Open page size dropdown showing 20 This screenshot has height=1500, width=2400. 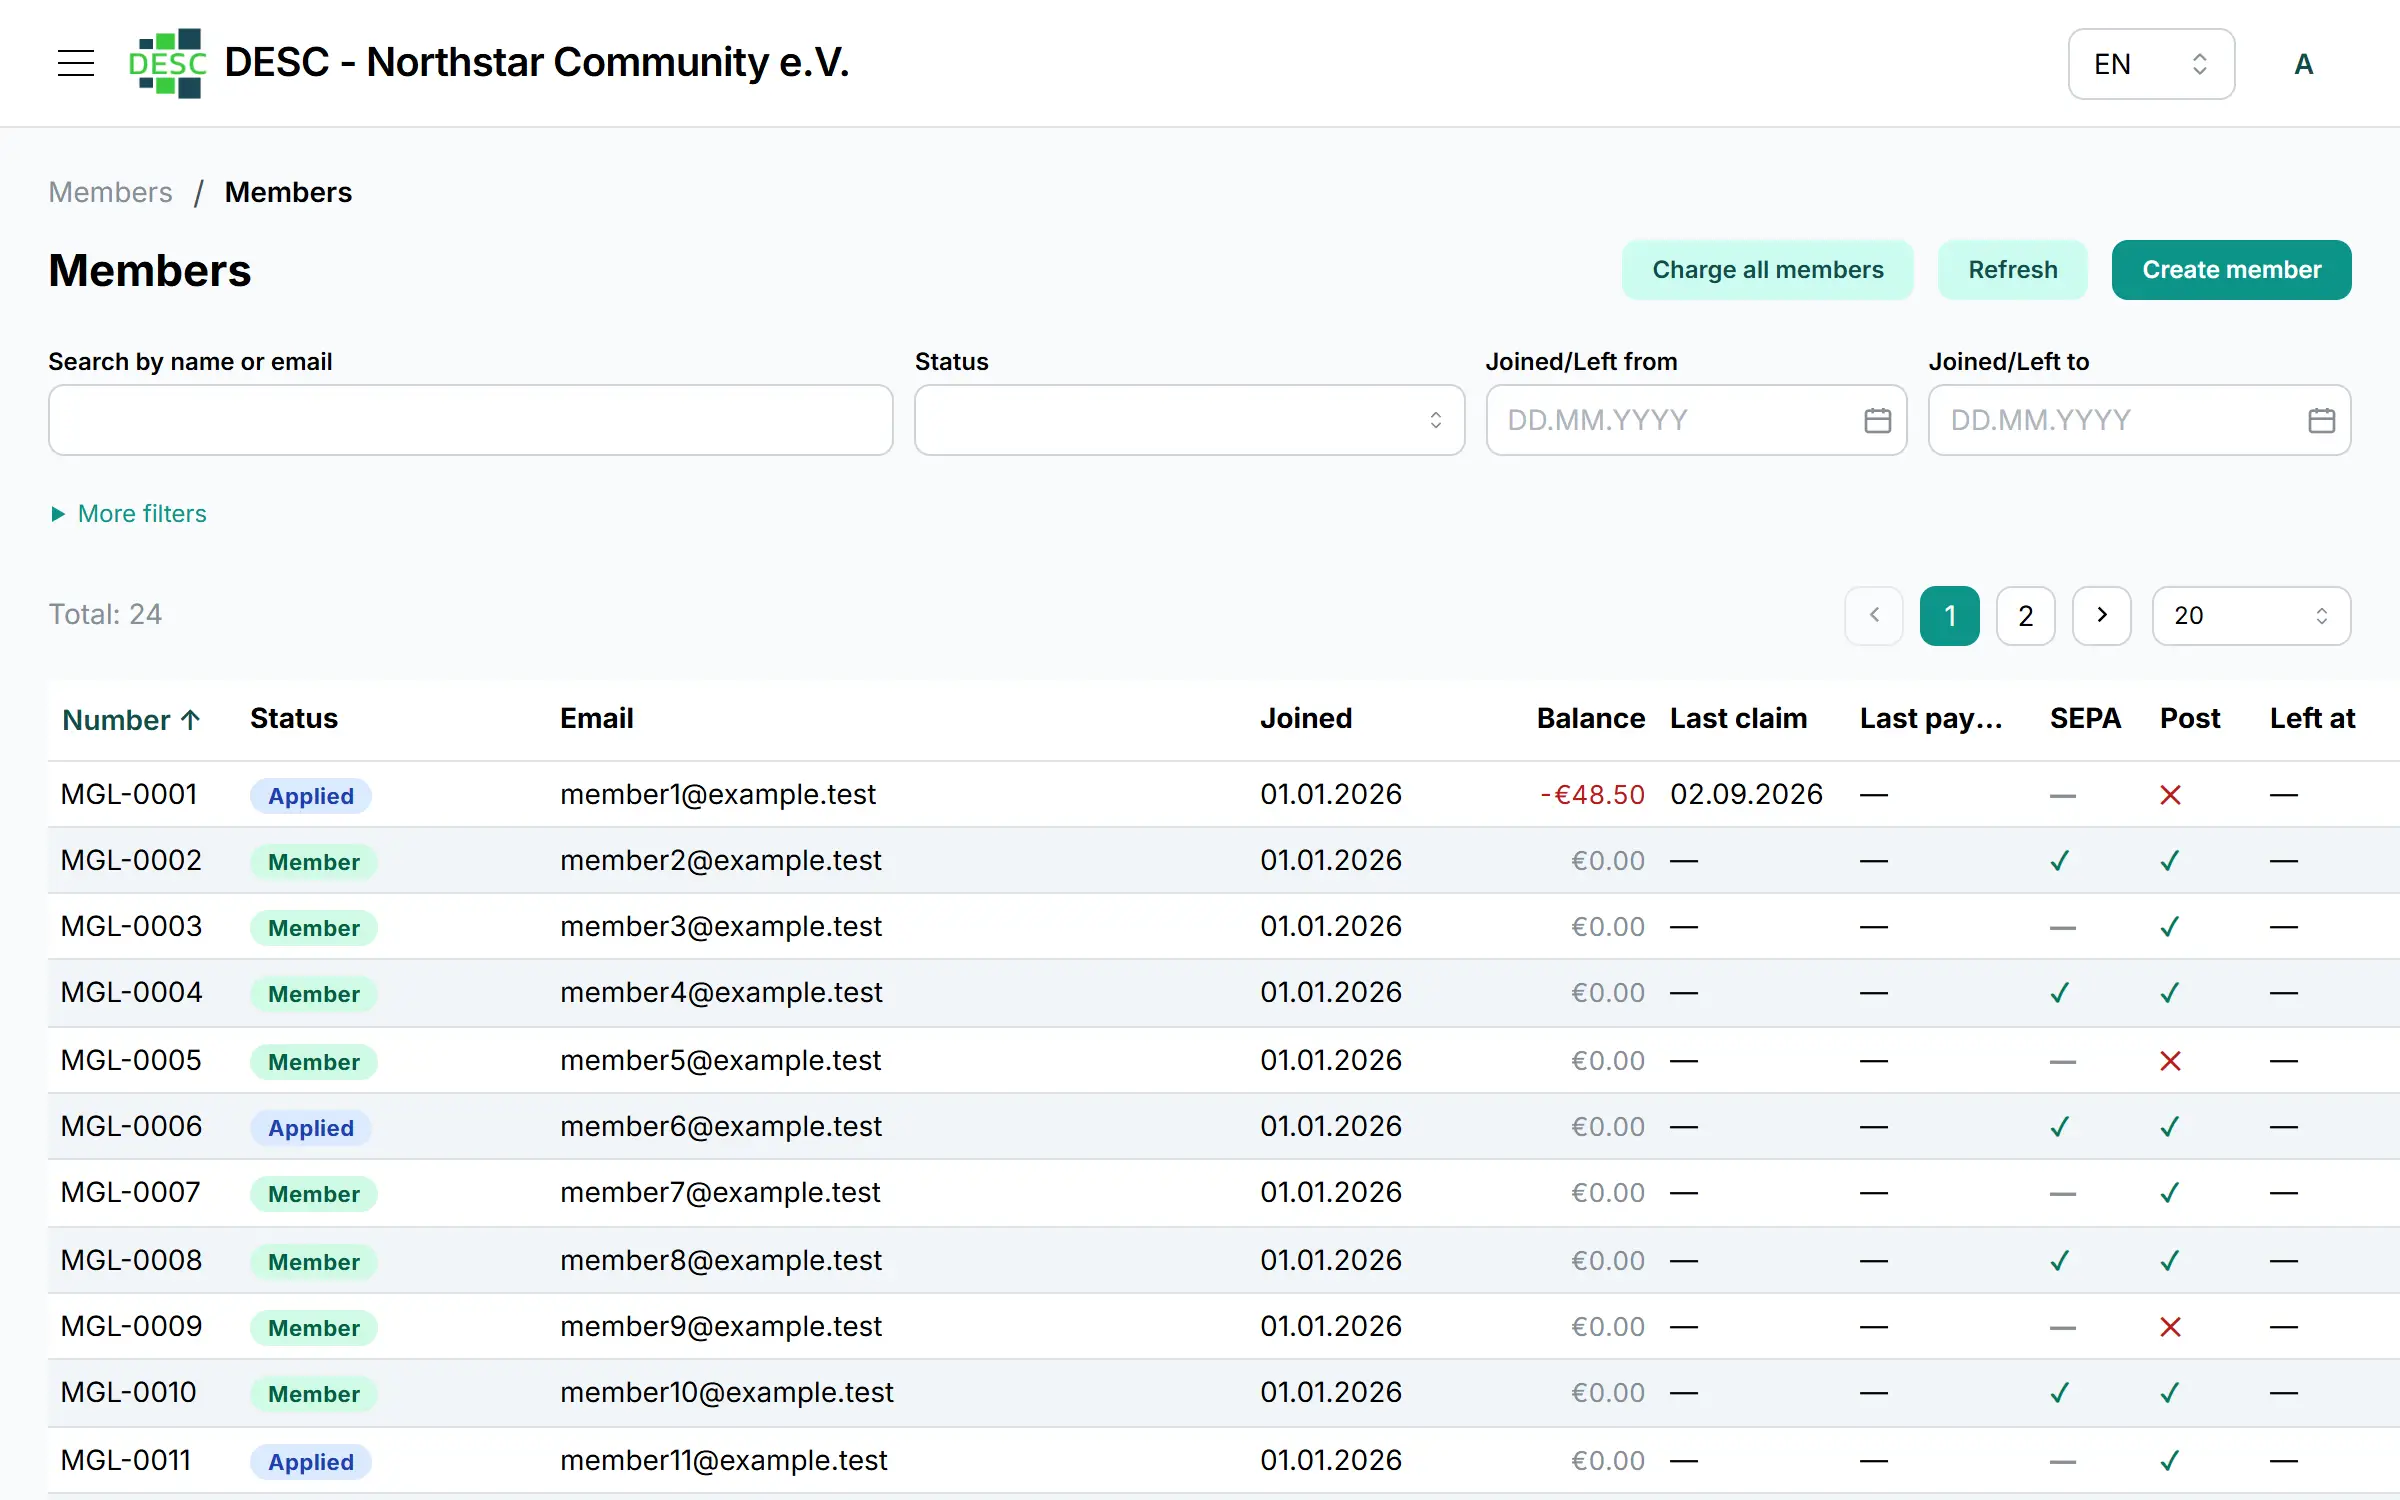point(2251,615)
